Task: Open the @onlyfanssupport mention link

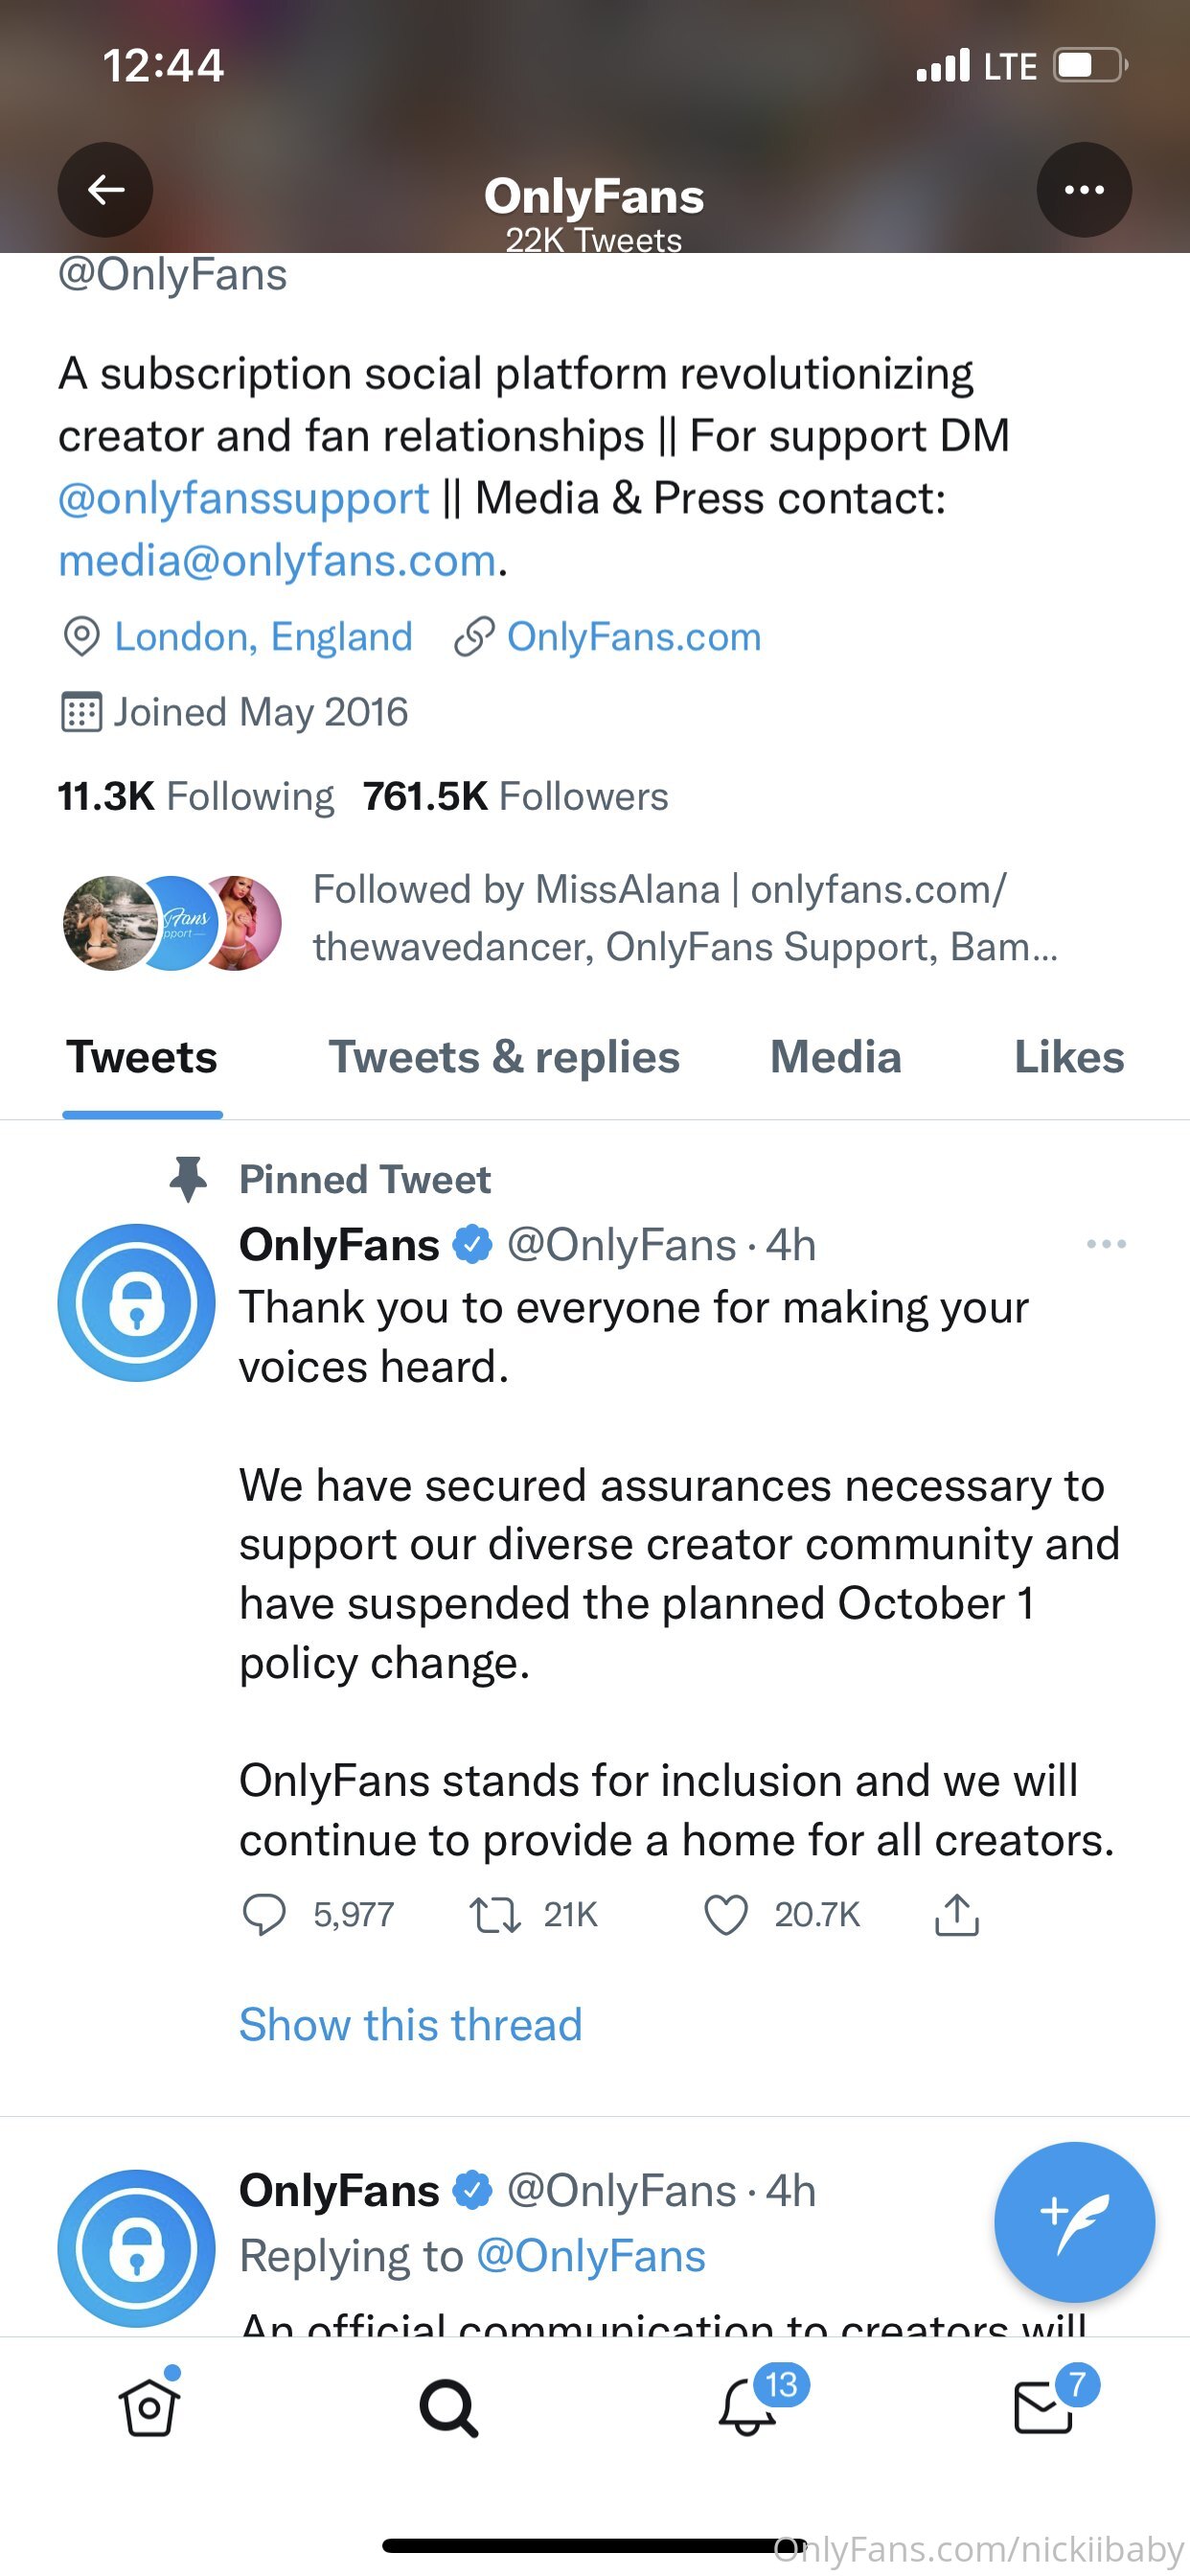Action: point(244,498)
